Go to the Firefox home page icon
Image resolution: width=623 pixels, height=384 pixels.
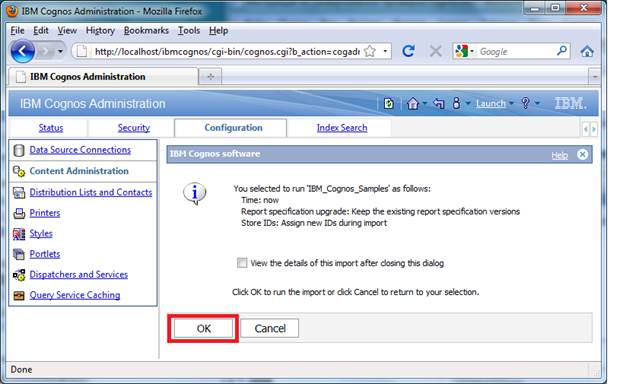click(x=587, y=51)
